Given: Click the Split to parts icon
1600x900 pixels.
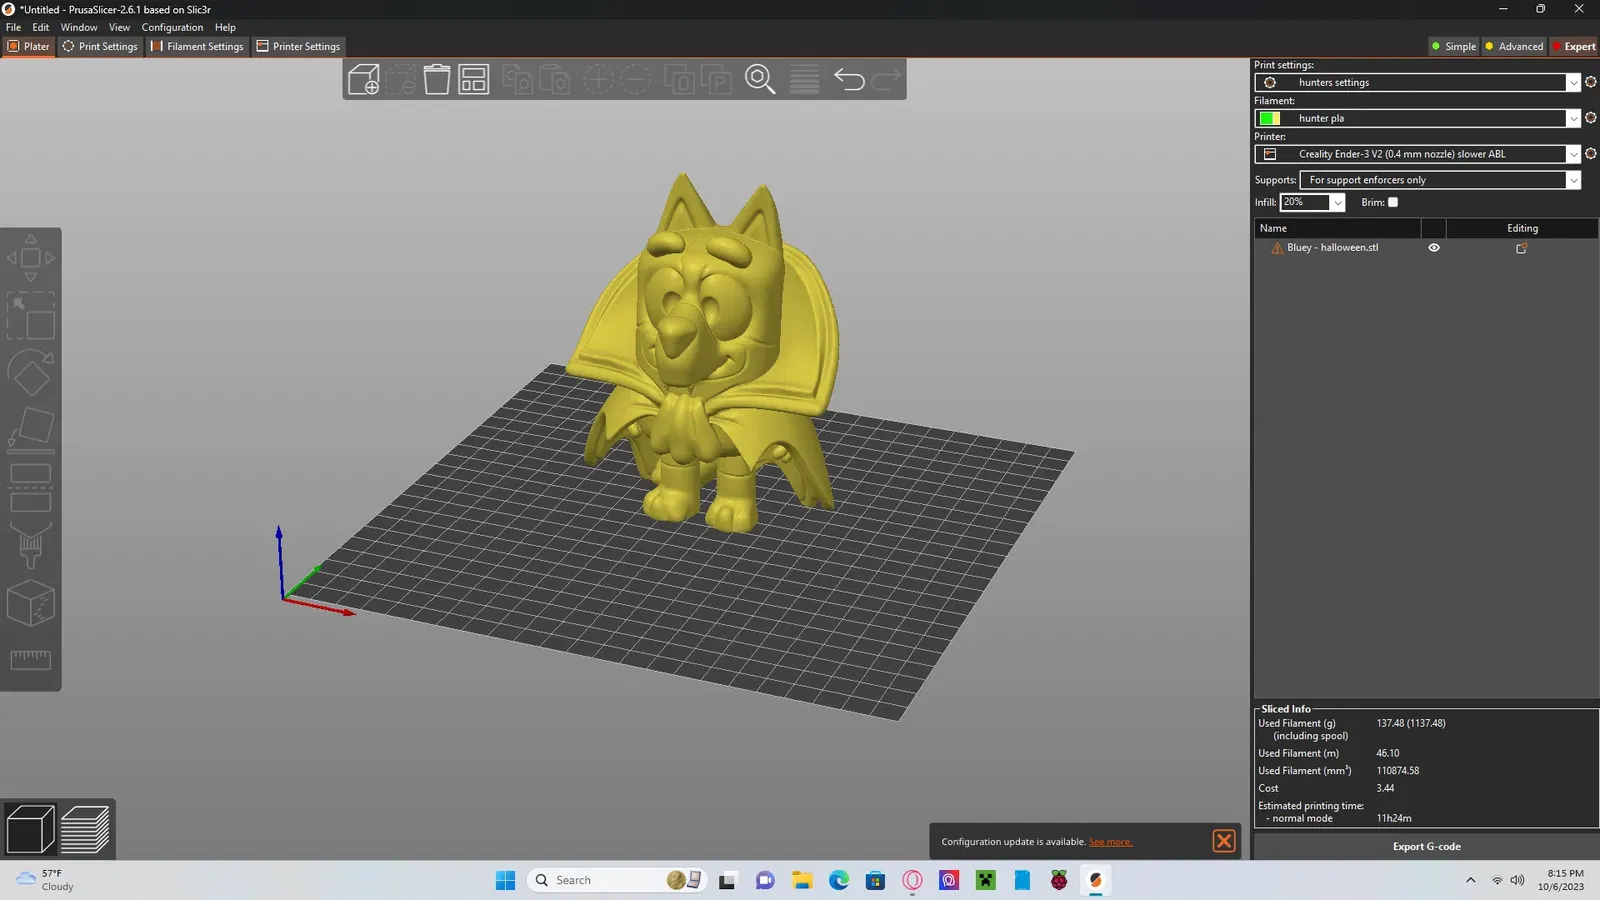Looking at the screenshot, I should pyautogui.click(x=716, y=79).
